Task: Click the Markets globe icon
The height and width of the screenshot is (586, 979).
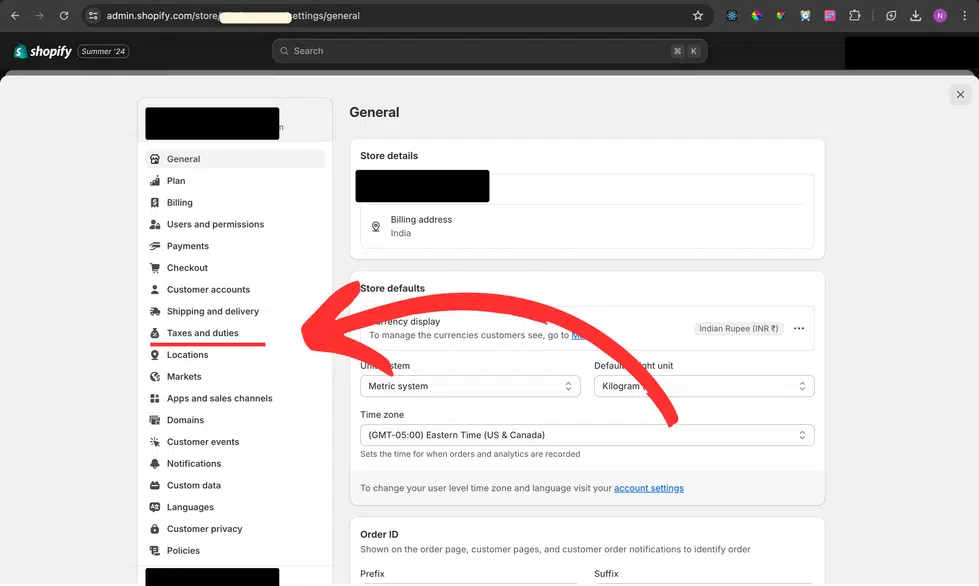Action: (156, 376)
